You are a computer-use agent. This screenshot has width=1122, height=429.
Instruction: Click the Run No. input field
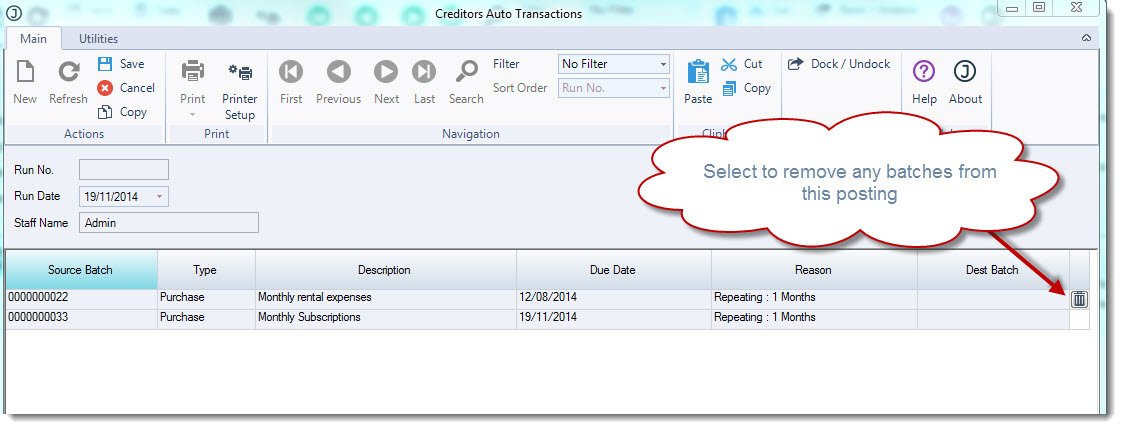click(x=124, y=169)
